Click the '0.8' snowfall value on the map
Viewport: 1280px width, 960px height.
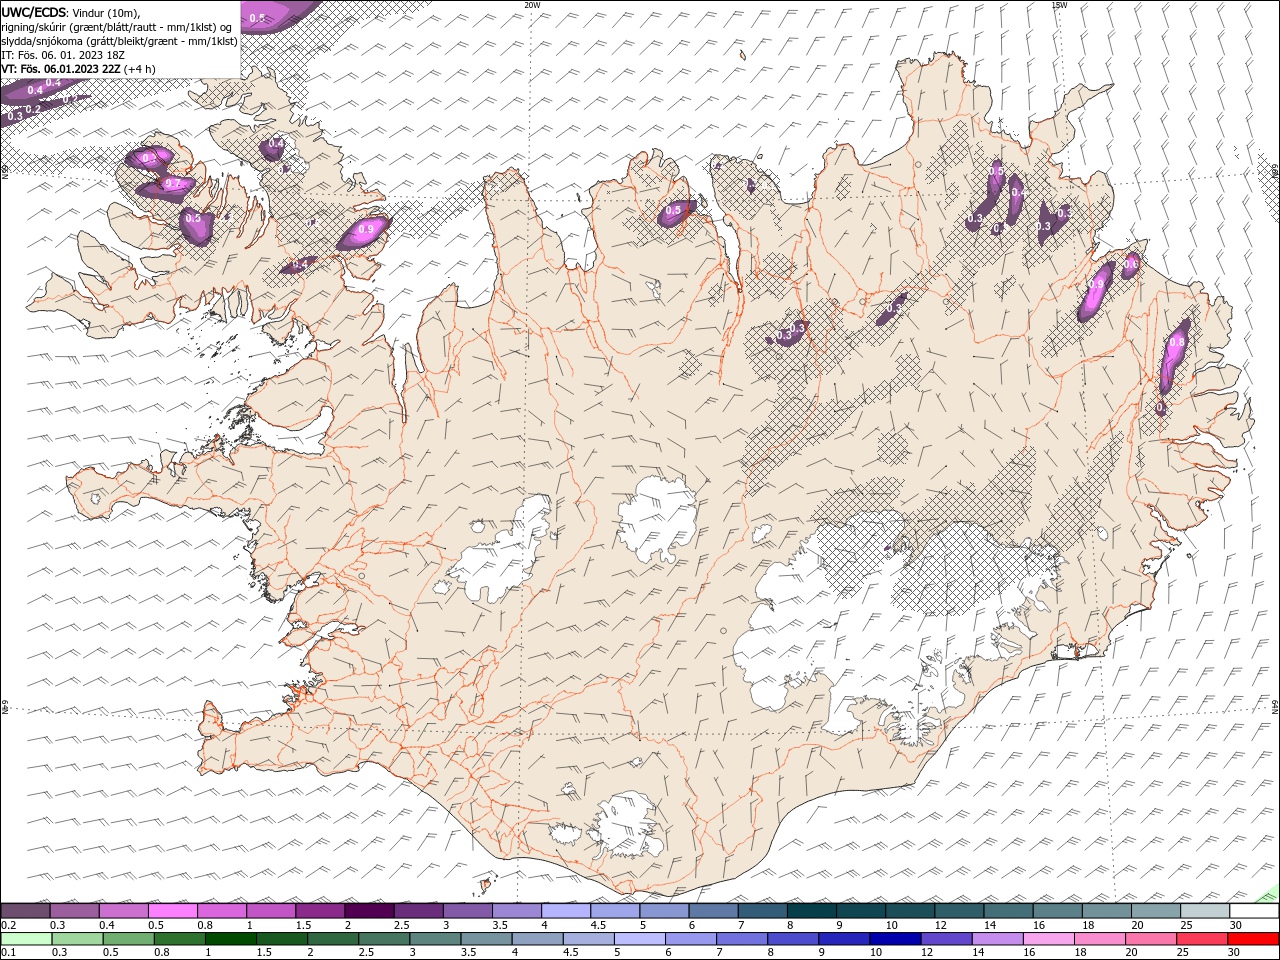tap(1177, 342)
